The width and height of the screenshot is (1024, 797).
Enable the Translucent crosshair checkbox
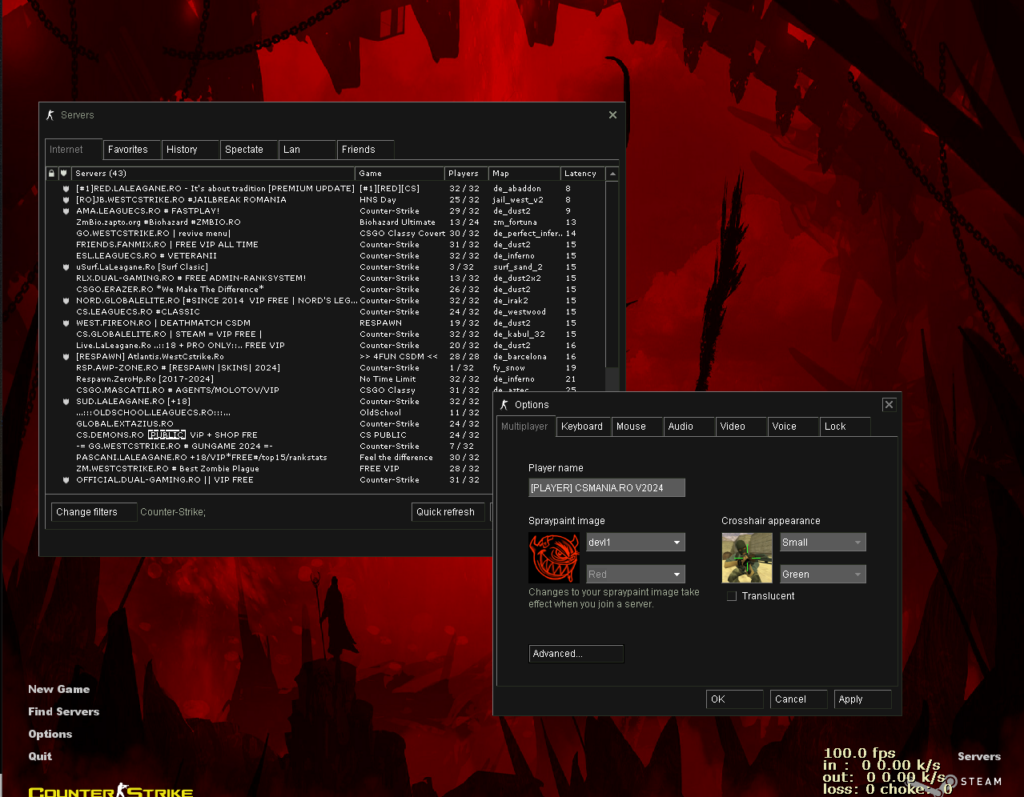(x=731, y=595)
